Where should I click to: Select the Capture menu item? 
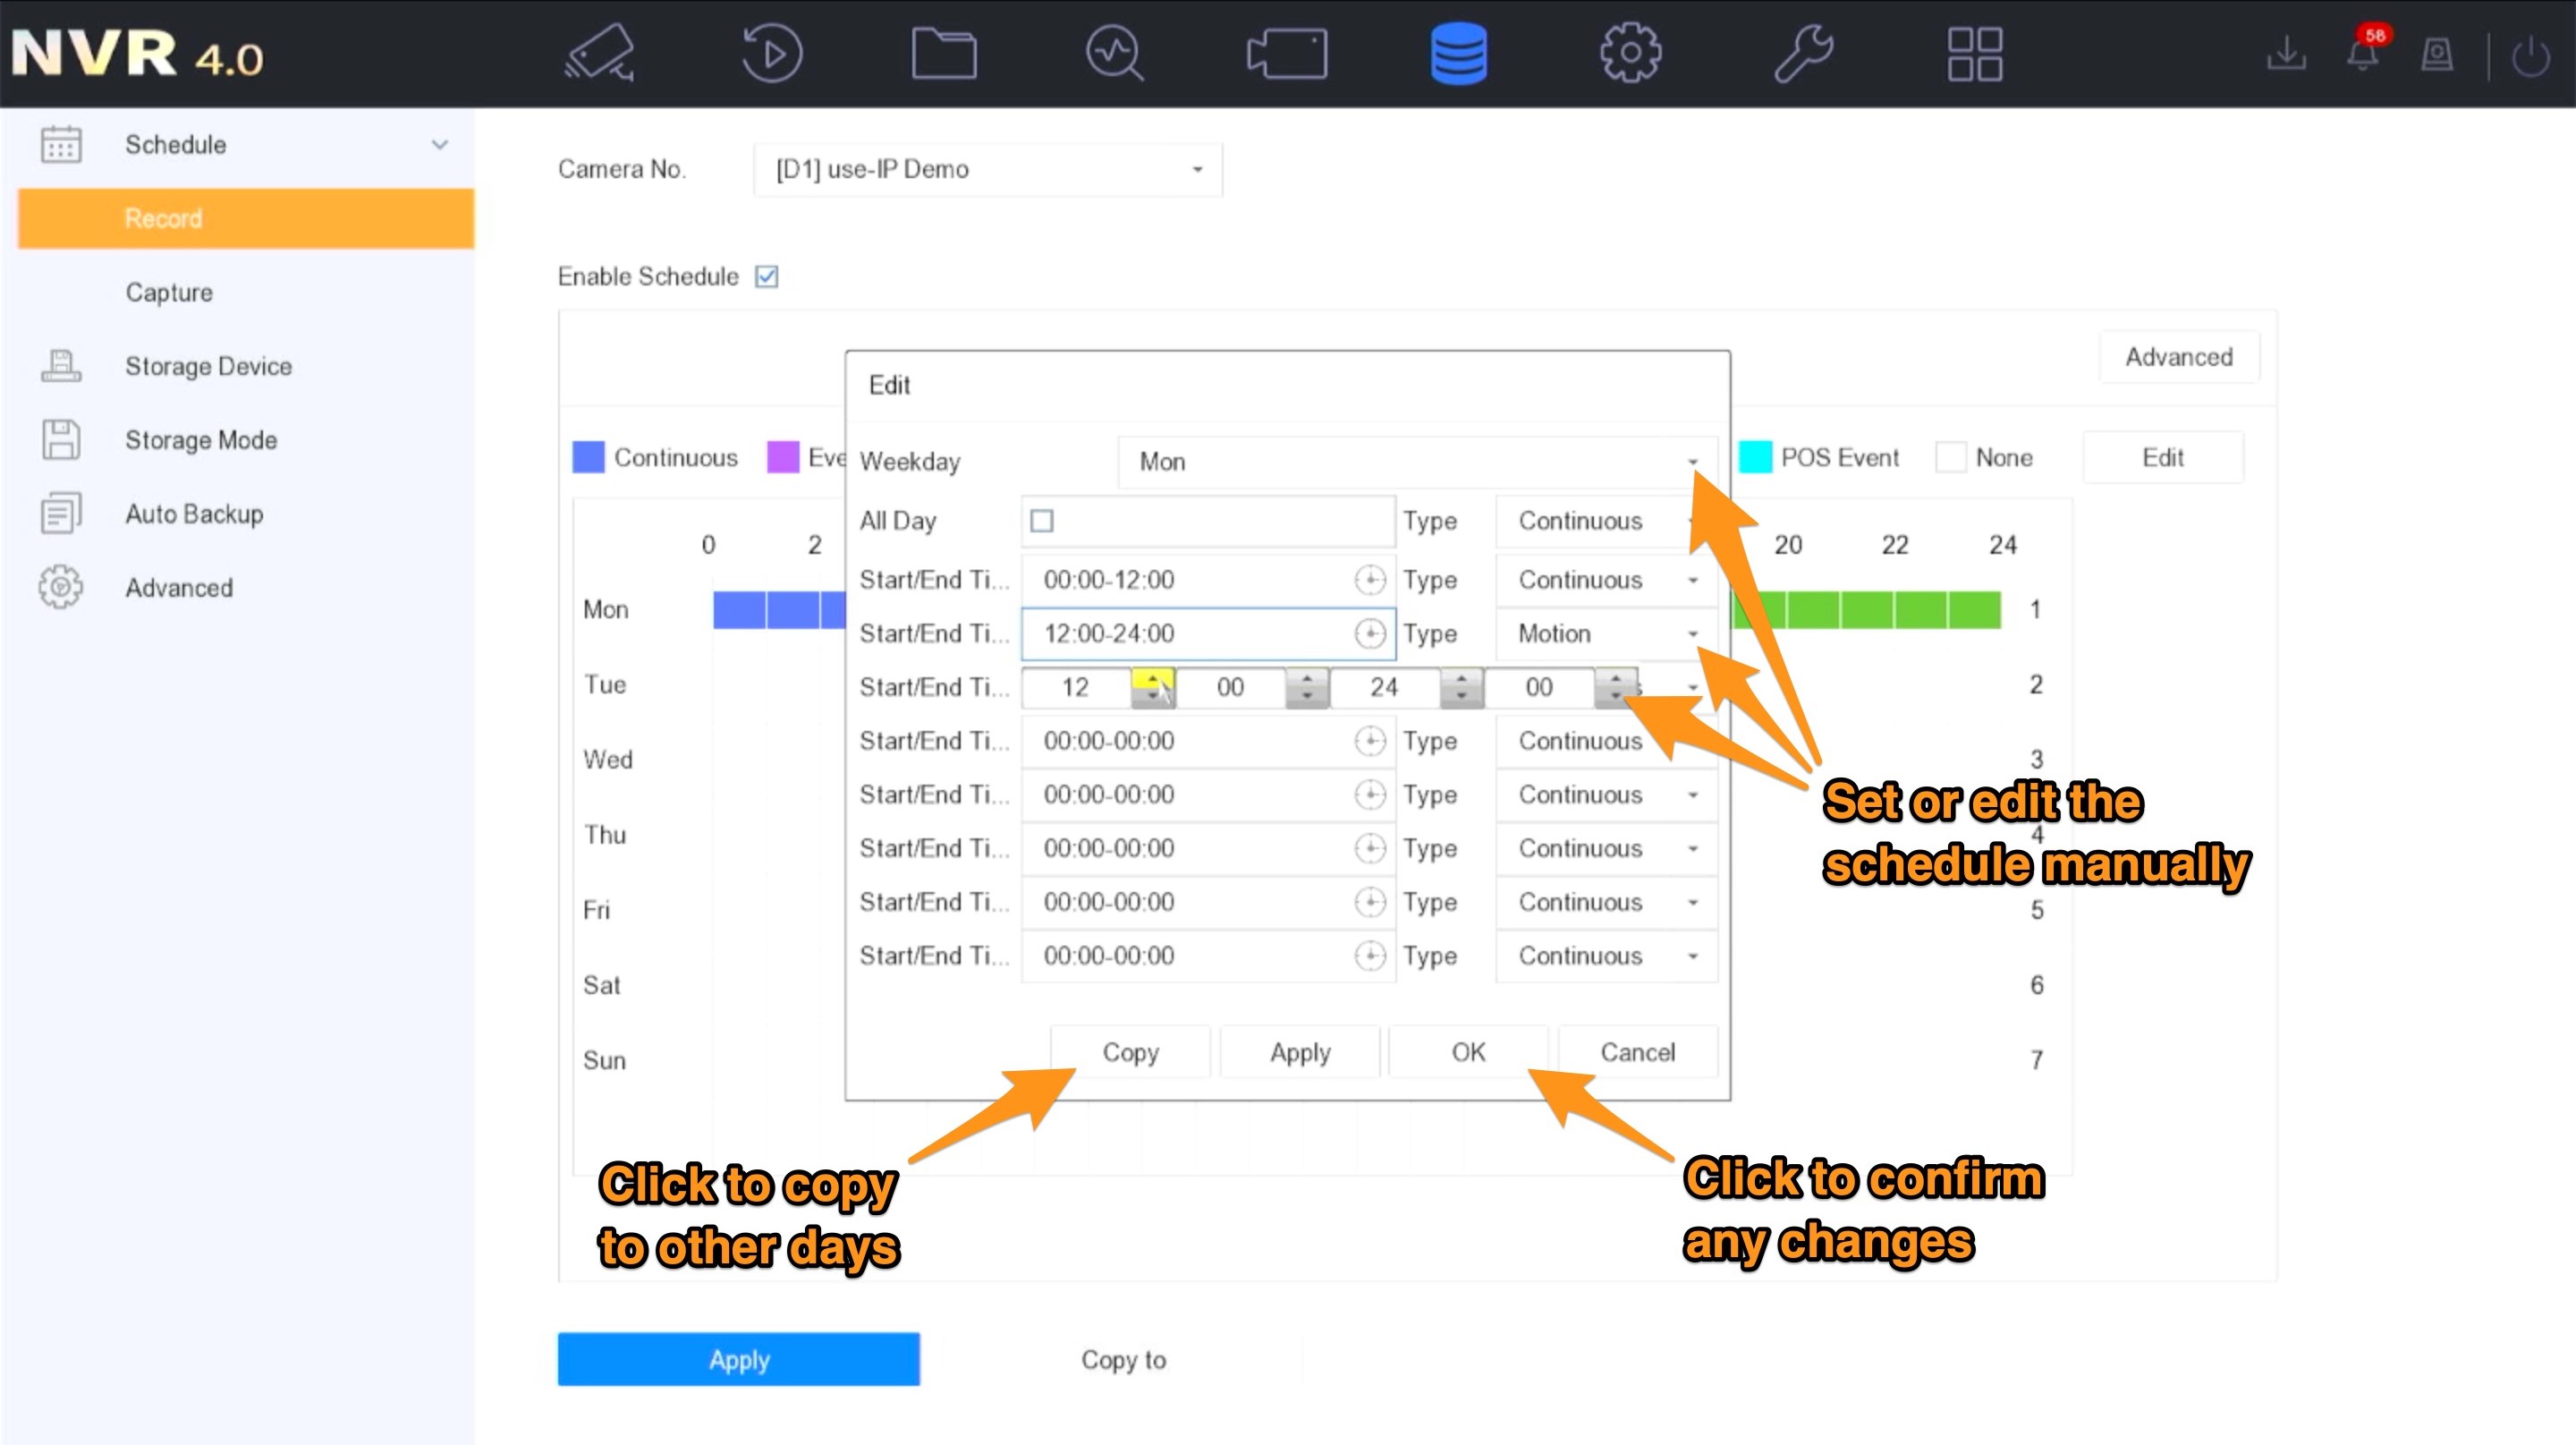169,293
